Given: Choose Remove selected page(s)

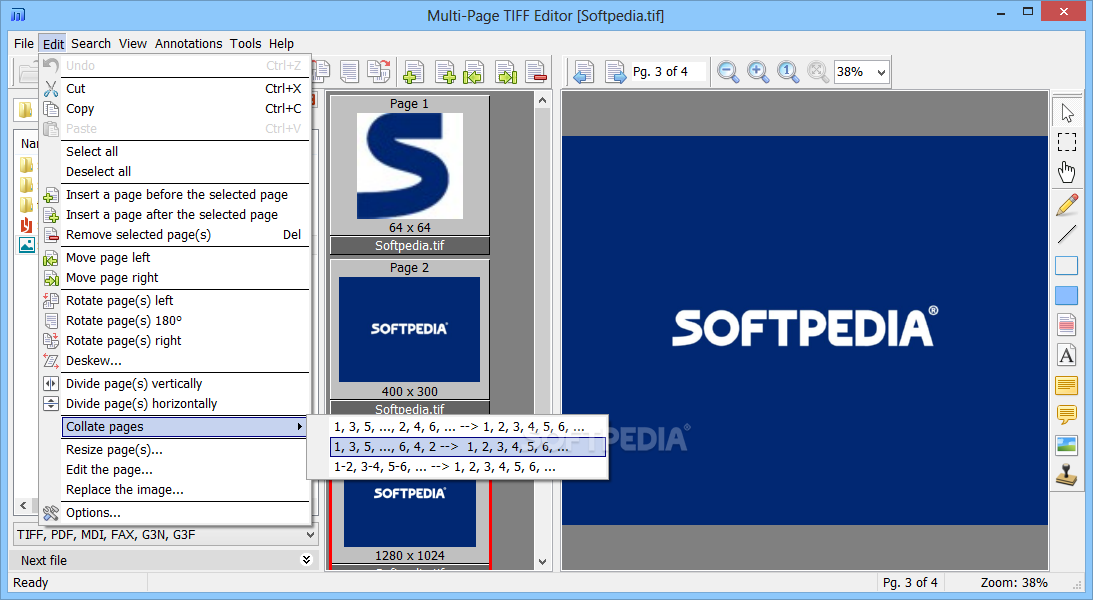Looking at the screenshot, I should click(x=174, y=235).
